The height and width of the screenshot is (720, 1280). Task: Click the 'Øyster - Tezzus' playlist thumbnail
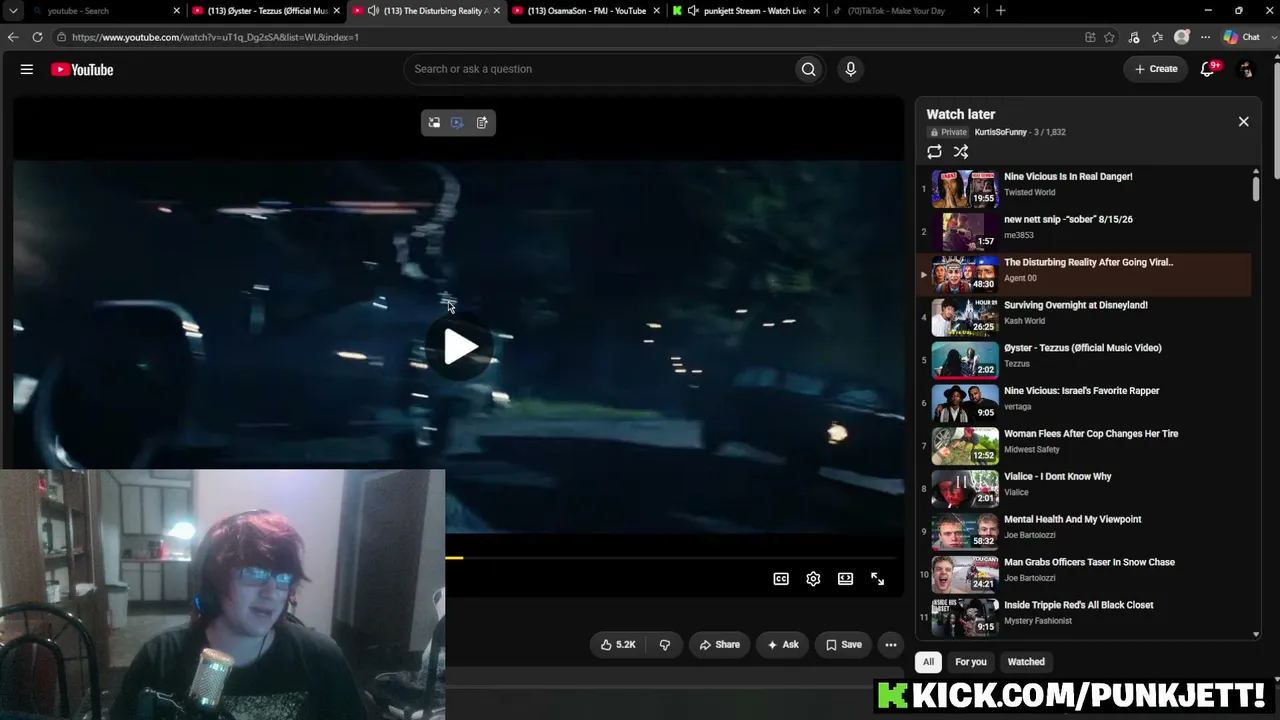(965, 360)
